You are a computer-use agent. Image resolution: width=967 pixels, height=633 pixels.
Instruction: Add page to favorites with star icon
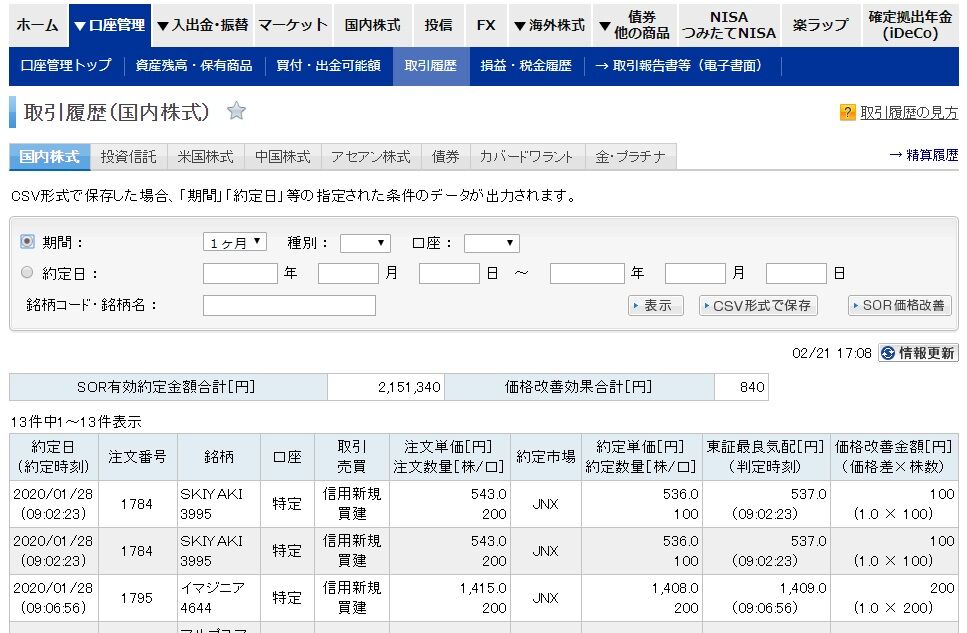[236, 111]
